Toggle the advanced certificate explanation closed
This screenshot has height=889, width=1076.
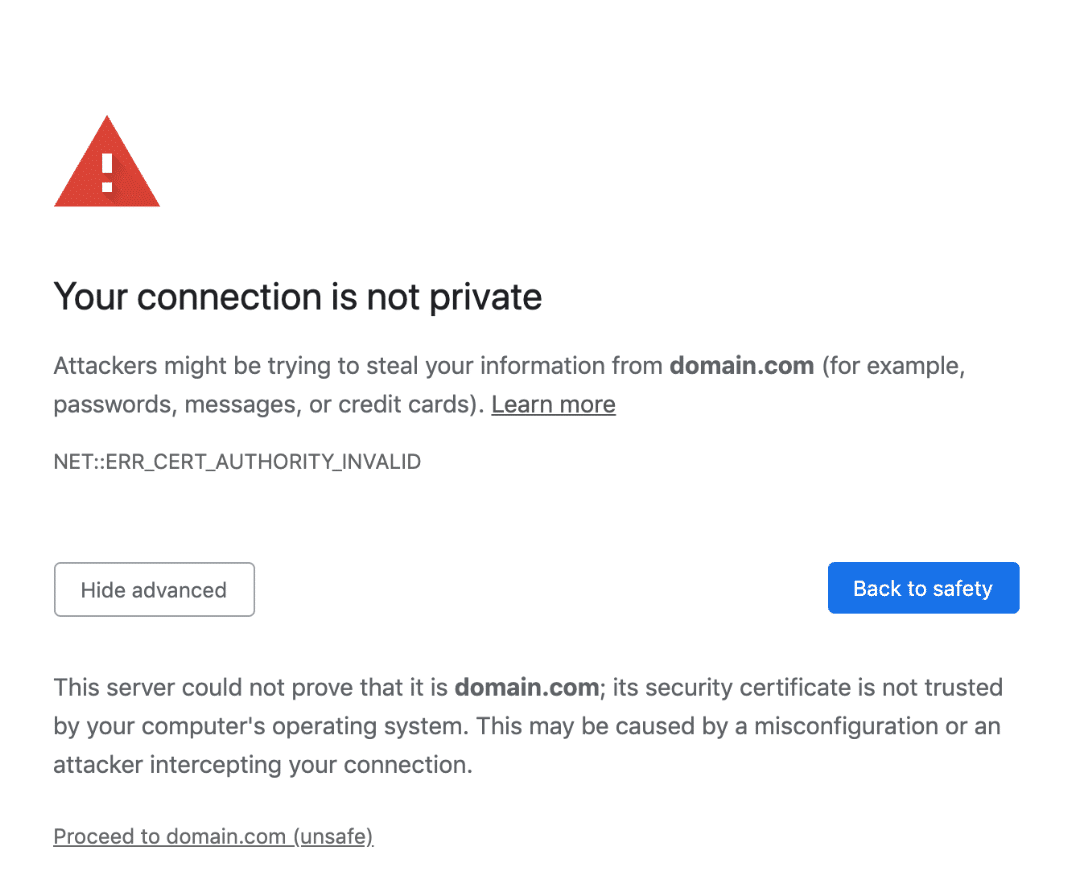point(154,589)
